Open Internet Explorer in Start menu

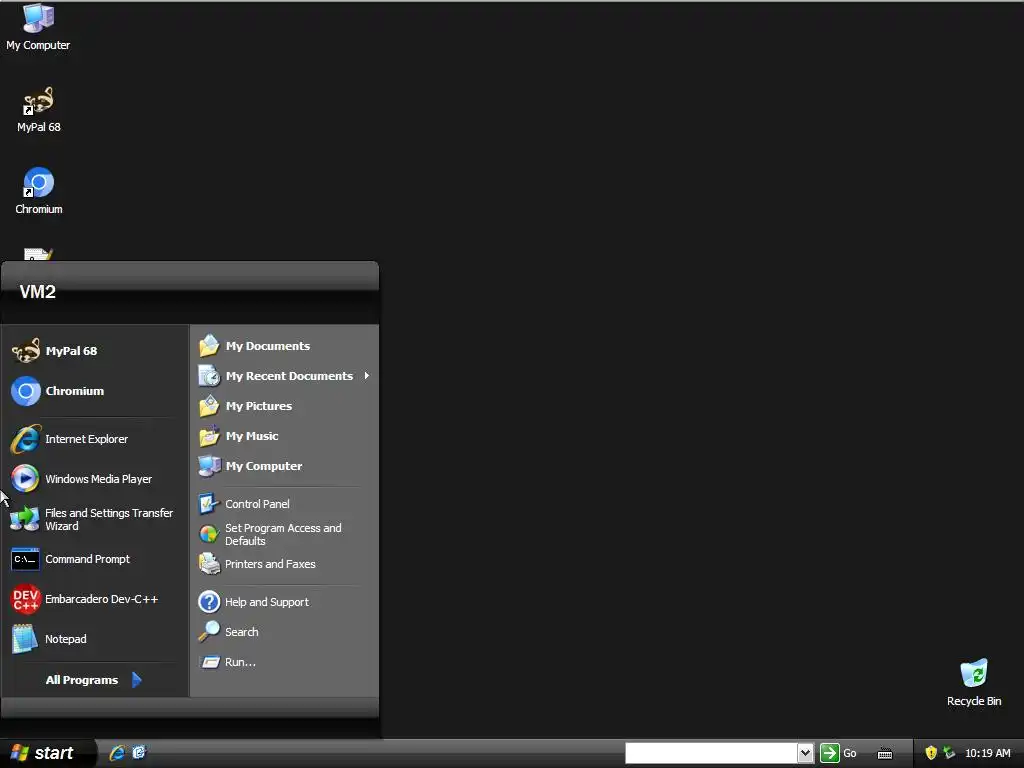pyautogui.click(x=95, y=439)
